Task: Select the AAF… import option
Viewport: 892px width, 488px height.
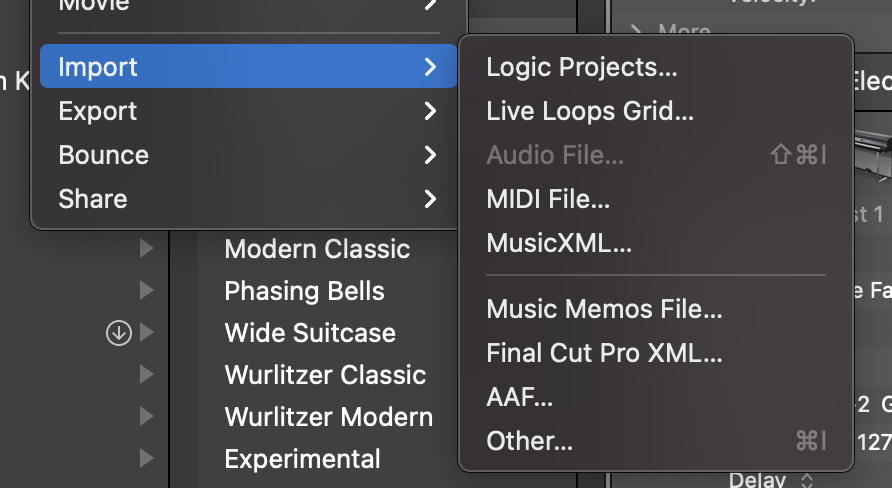Action: pos(519,397)
